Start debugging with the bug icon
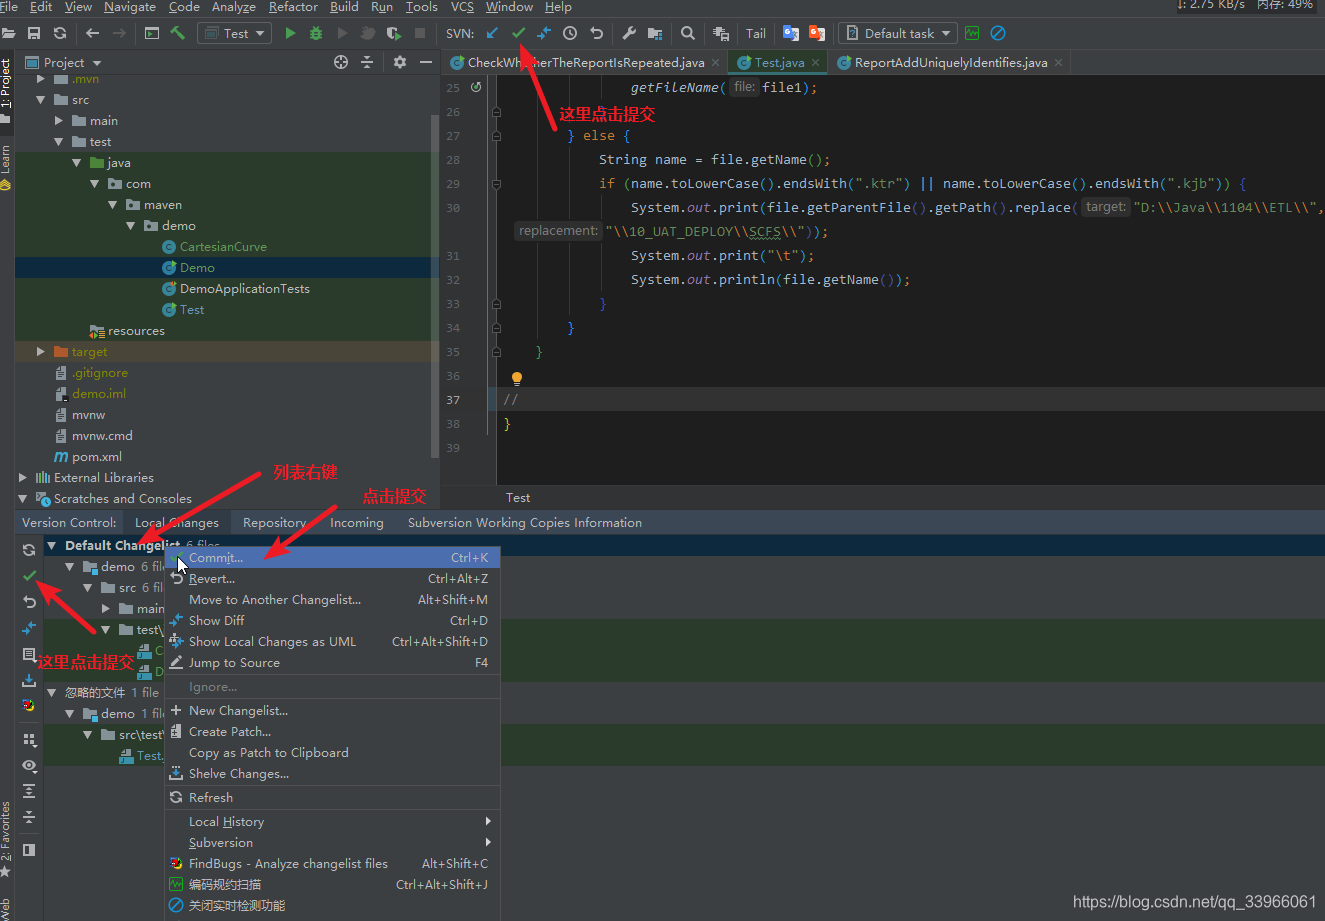 pos(316,33)
